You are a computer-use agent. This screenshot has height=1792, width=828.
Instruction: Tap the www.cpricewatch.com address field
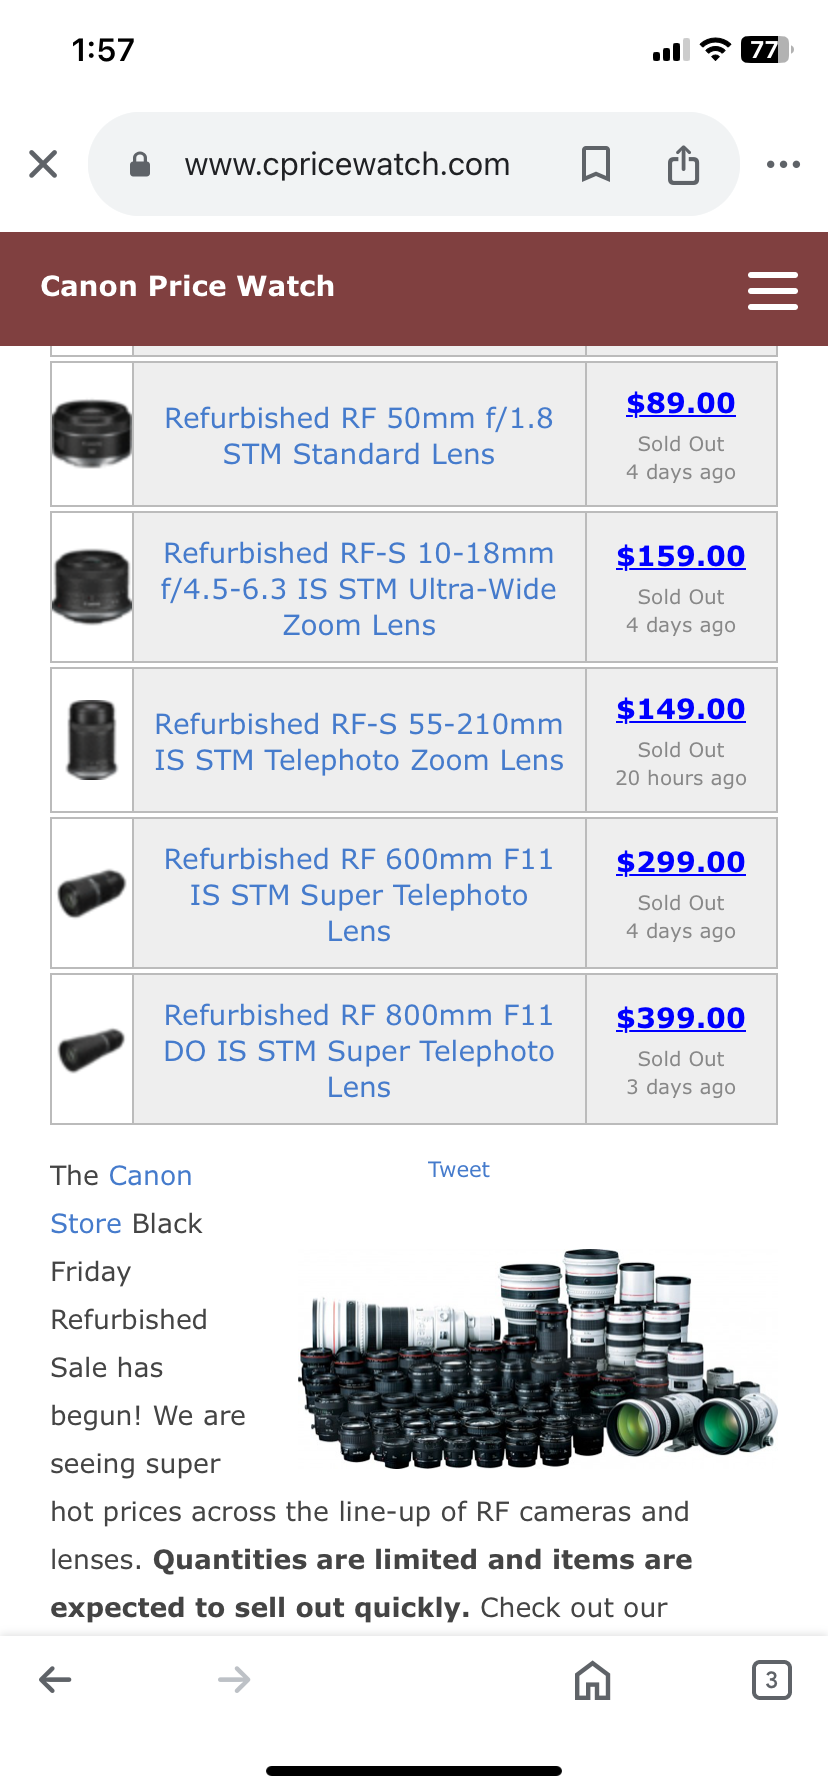(347, 164)
